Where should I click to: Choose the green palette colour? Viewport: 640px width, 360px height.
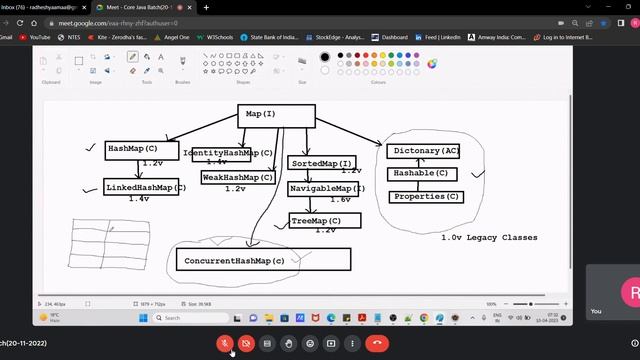pos(391,56)
